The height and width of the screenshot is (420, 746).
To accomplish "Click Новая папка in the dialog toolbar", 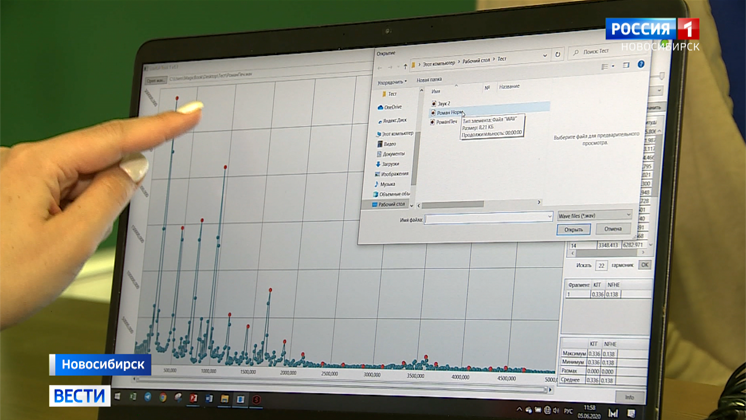I will coord(429,80).
